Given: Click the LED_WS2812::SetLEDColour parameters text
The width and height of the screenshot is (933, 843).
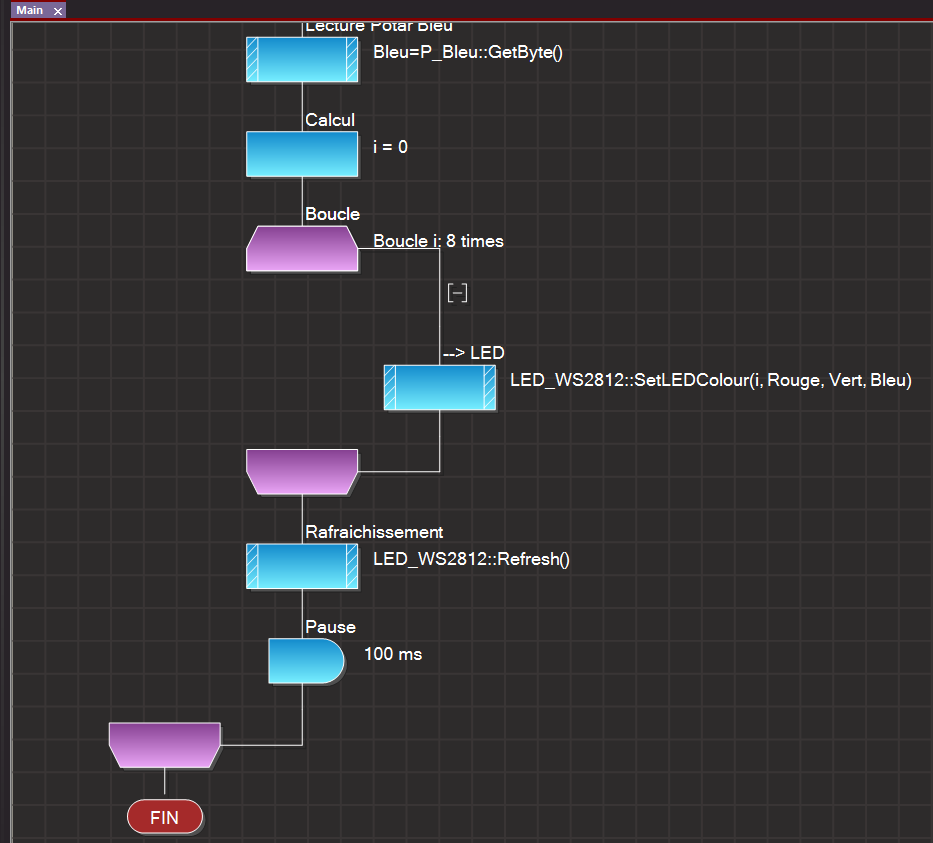Looking at the screenshot, I should click(x=711, y=380).
